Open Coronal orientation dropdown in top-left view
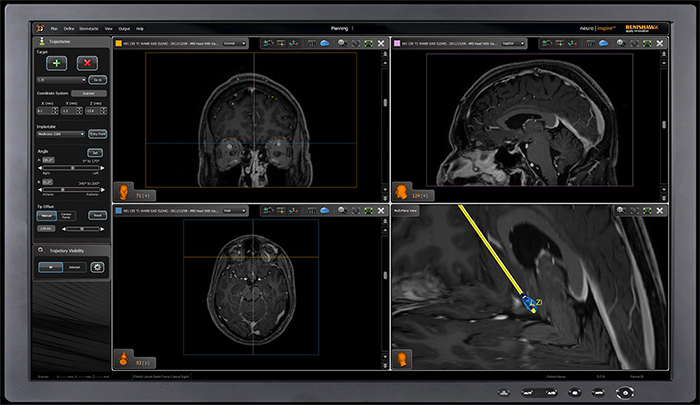The image size is (700, 405). (232, 43)
